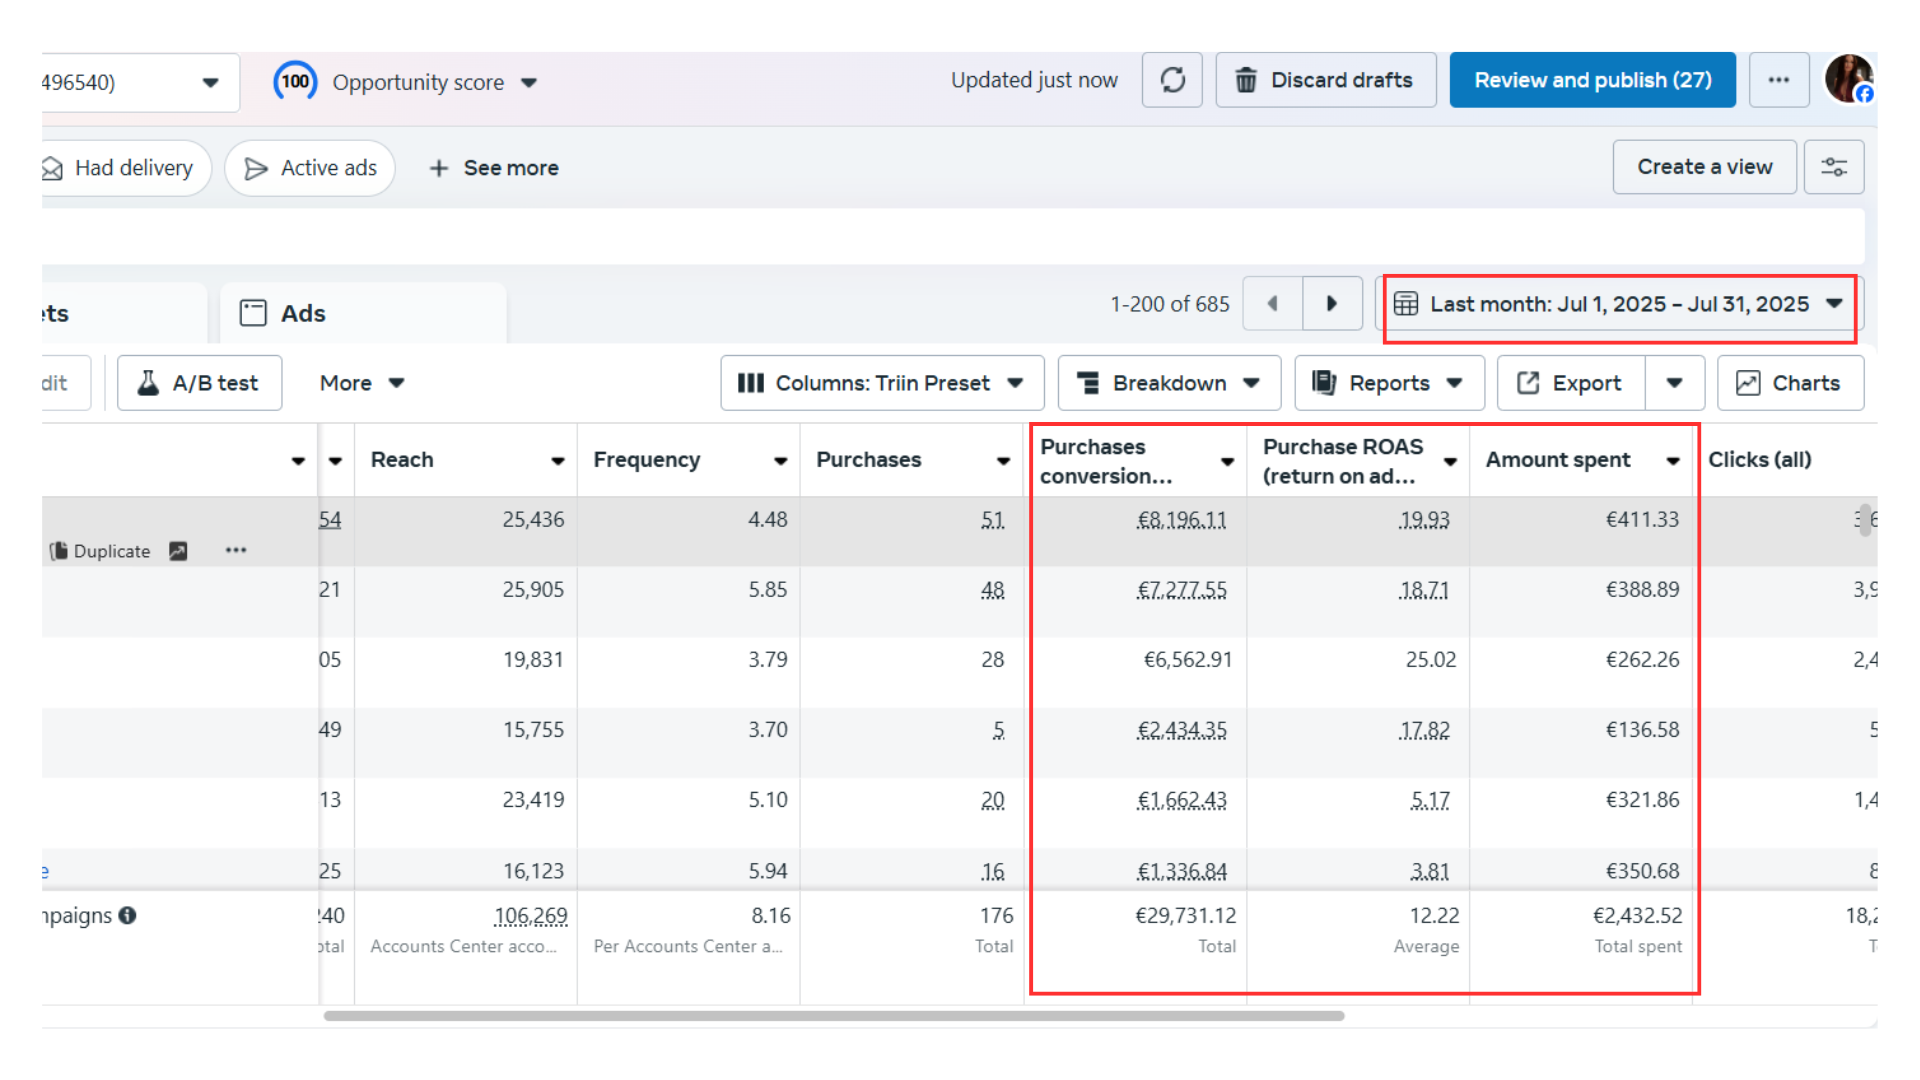The height and width of the screenshot is (1080, 1920).
Task: Go to previous page of results
Action: 1272,303
